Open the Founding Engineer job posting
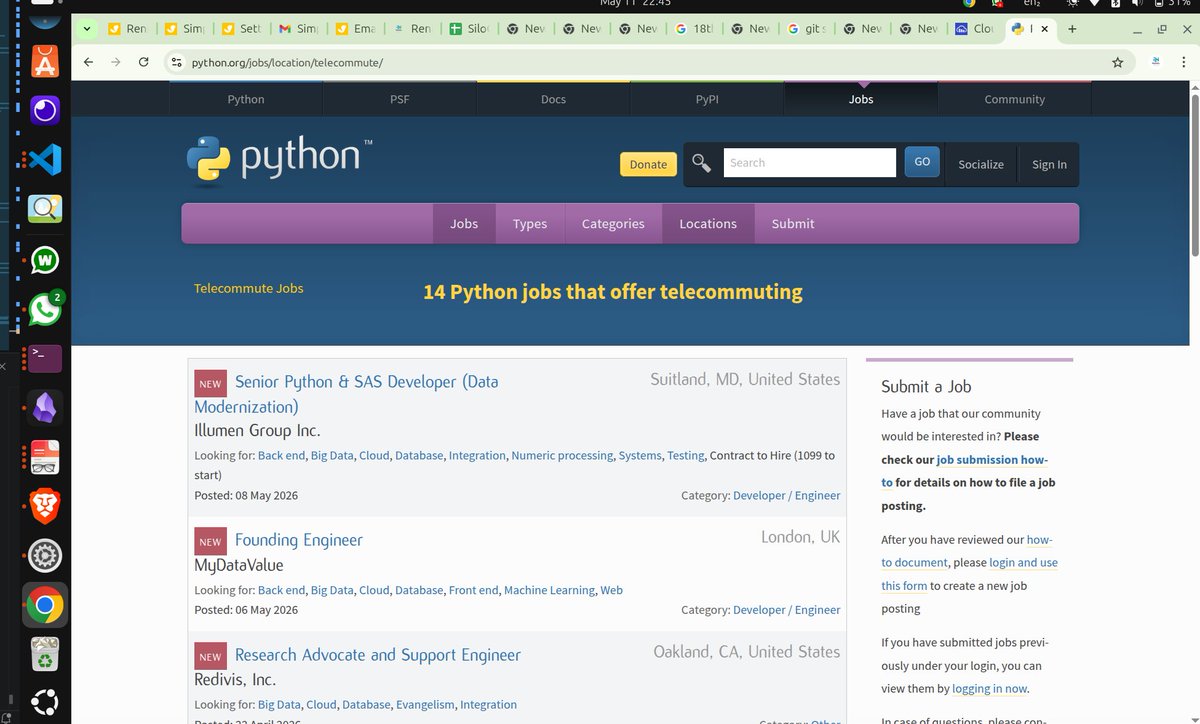 [x=299, y=540]
